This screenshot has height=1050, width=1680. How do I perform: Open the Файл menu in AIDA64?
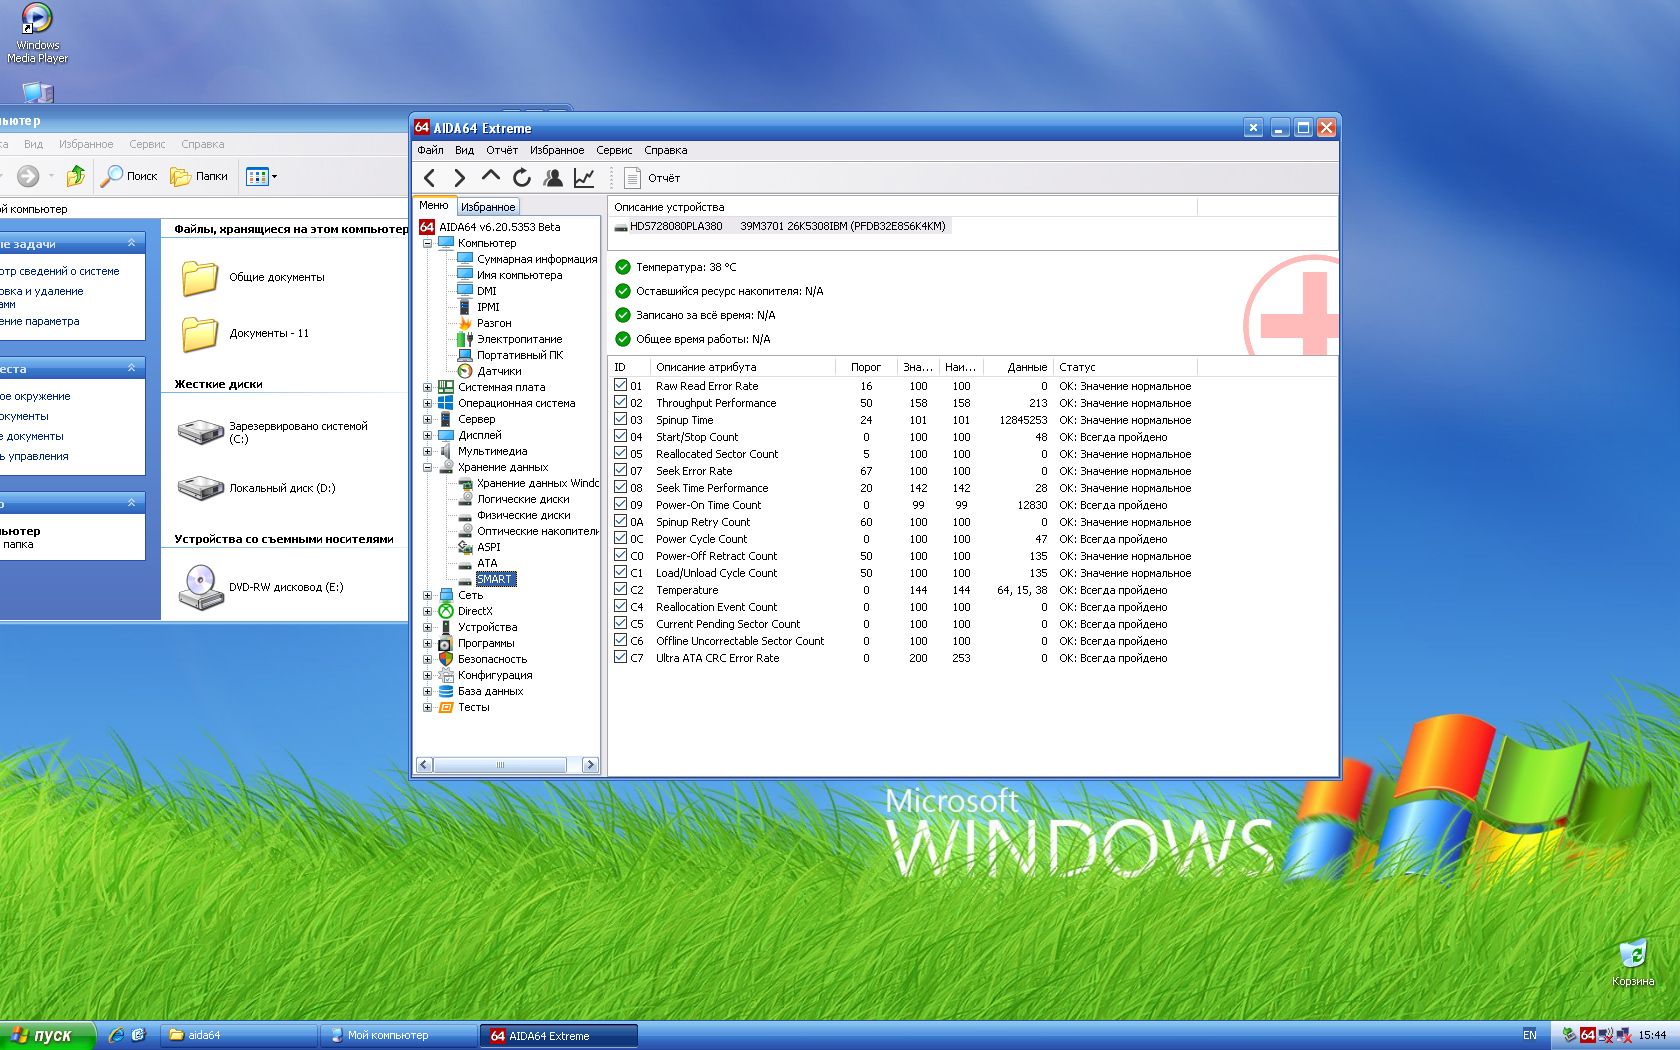[430, 150]
